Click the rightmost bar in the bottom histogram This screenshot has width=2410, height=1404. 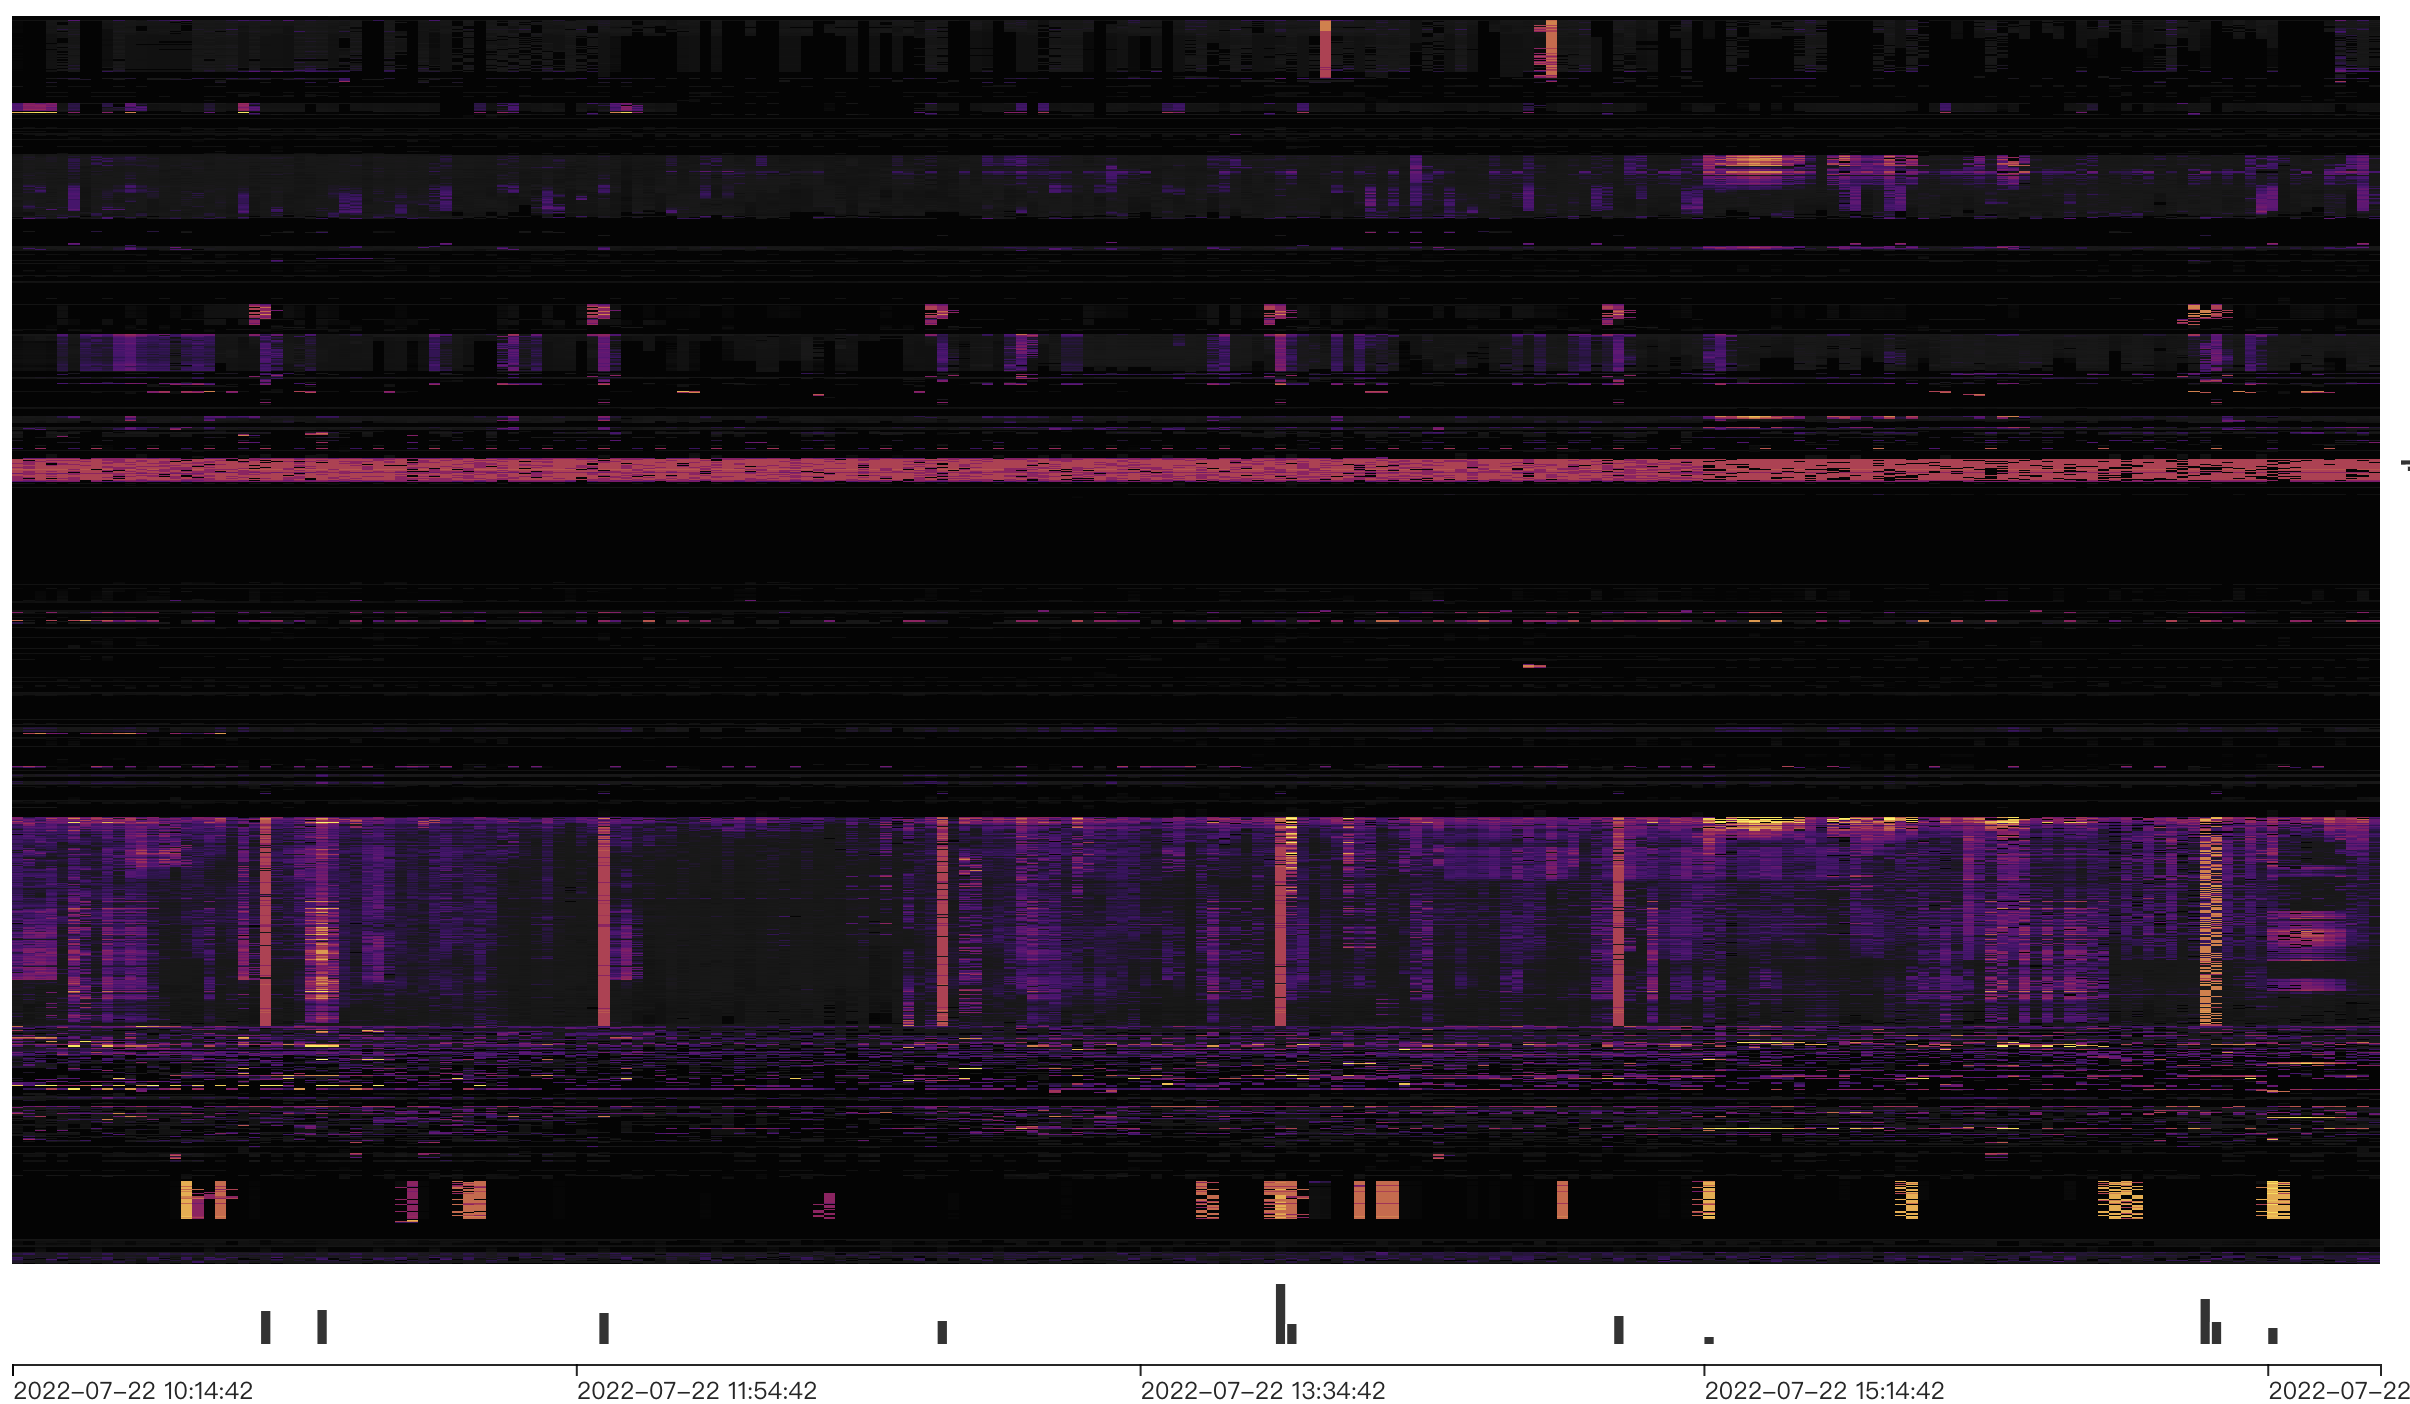tap(2272, 1335)
